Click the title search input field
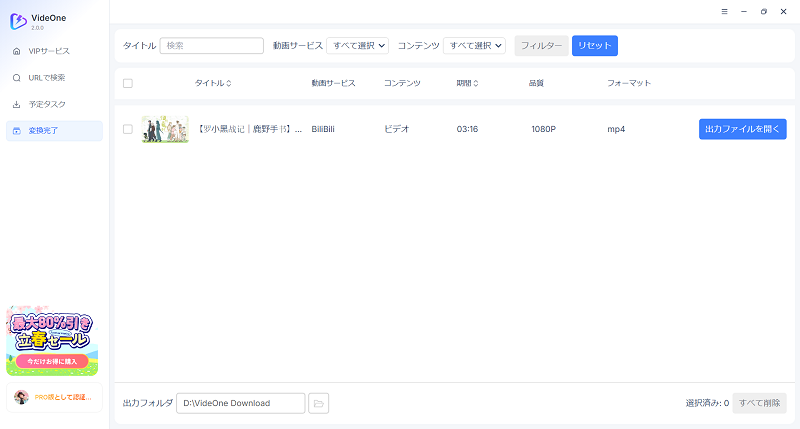This screenshot has width=800, height=429. 212,45
